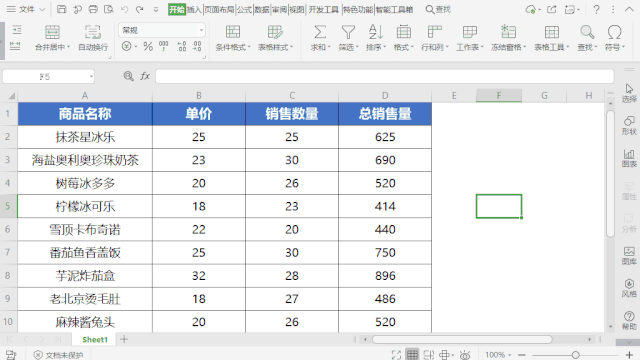Viewport: 640px width, 360px height.
Task: Open the currency symbol dropdown arrow
Action: coord(136,47)
